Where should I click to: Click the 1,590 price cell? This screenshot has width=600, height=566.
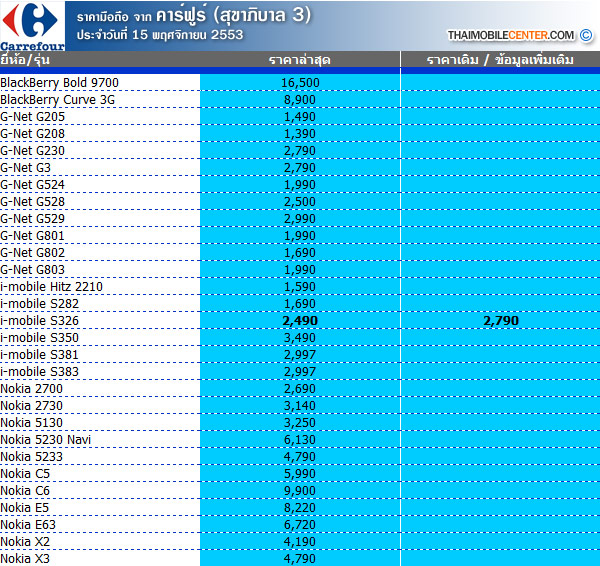300,287
